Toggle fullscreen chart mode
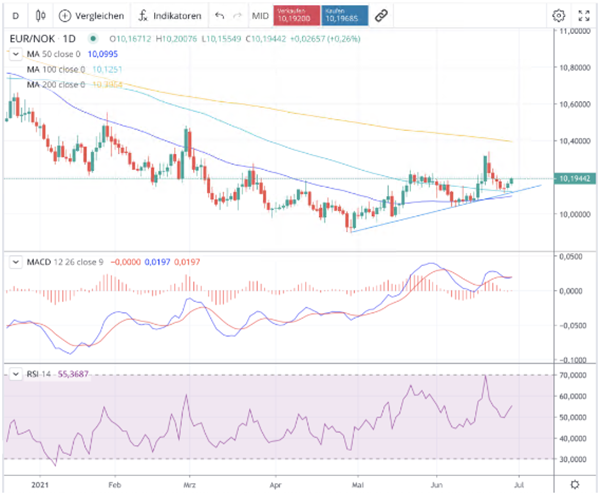 584,16
